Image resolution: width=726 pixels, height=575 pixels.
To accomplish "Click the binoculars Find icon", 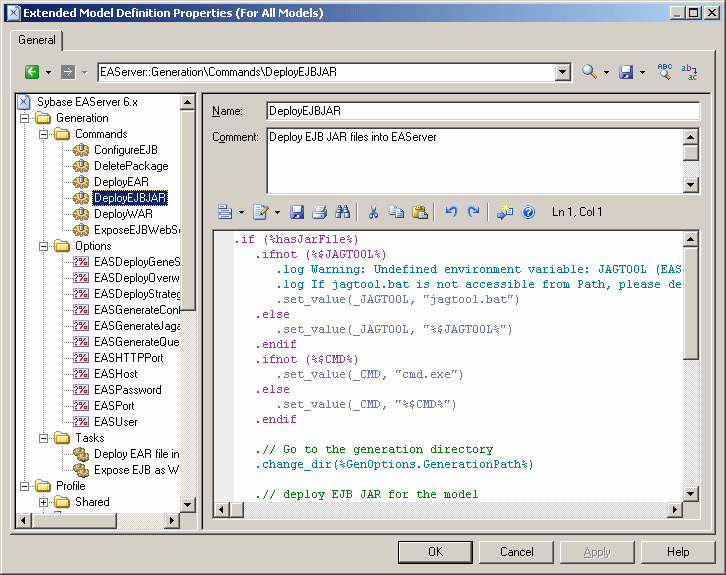I will click(343, 212).
